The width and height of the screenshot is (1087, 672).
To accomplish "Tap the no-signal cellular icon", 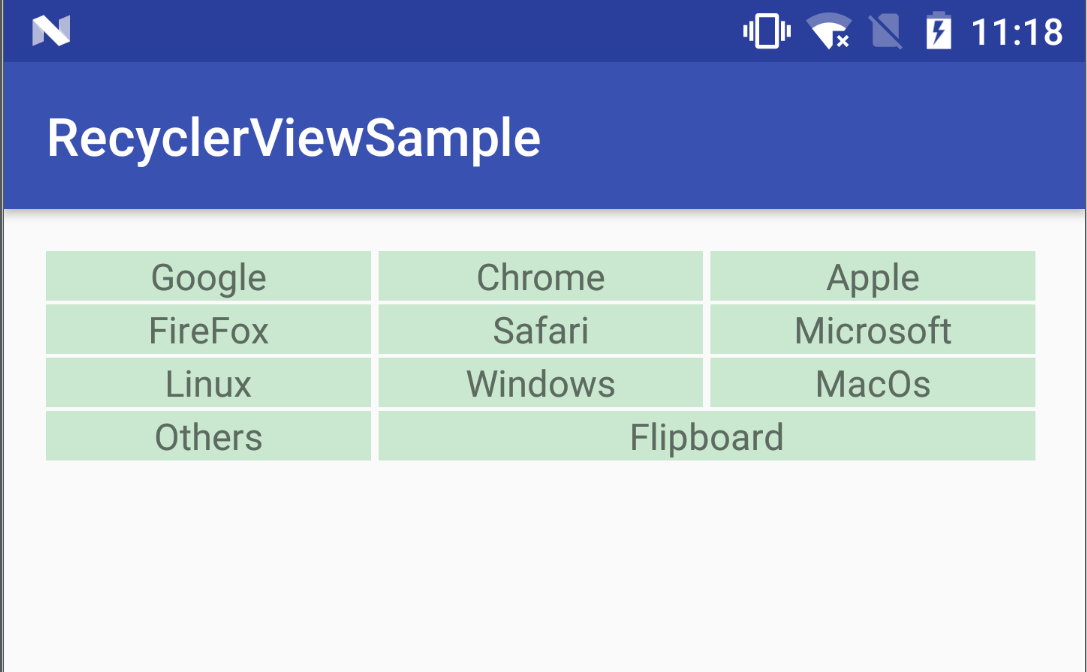I will (886, 30).
